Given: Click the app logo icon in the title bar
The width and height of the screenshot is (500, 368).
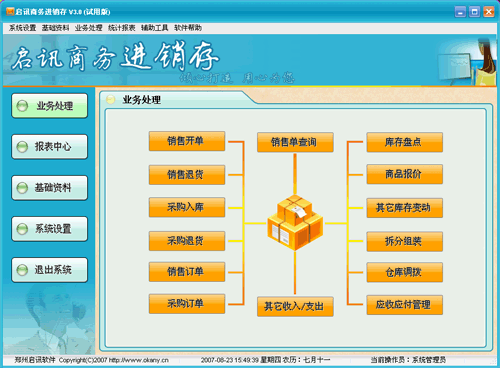Looking at the screenshot, I should tap(10, 11).
